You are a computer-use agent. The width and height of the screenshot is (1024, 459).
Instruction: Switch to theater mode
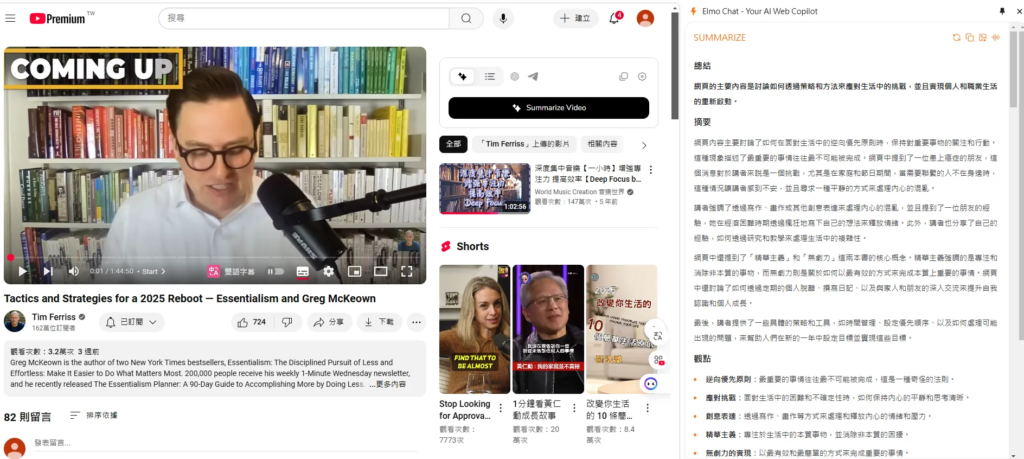381,271
